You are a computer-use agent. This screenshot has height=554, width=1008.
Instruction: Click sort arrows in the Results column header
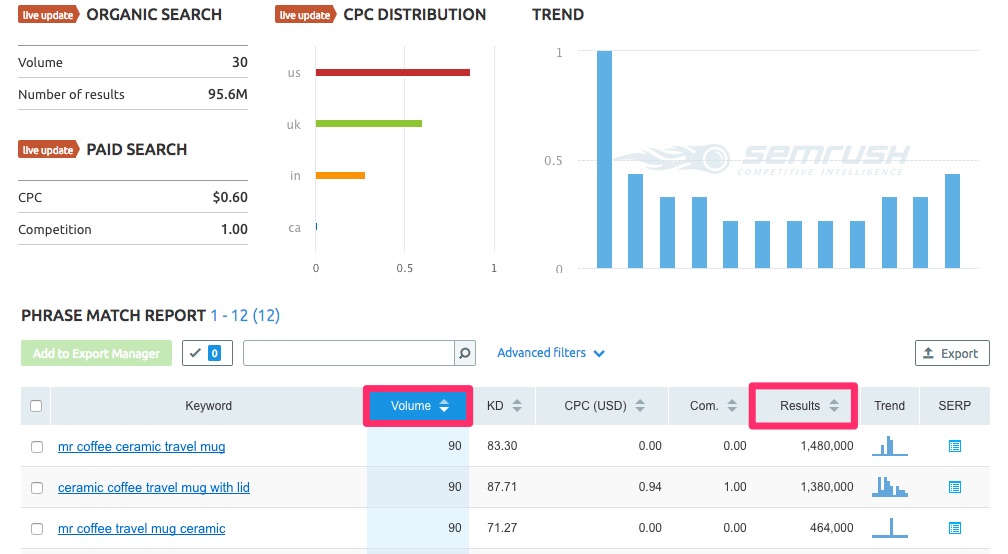pyautogui.click(x=834, y=406)
